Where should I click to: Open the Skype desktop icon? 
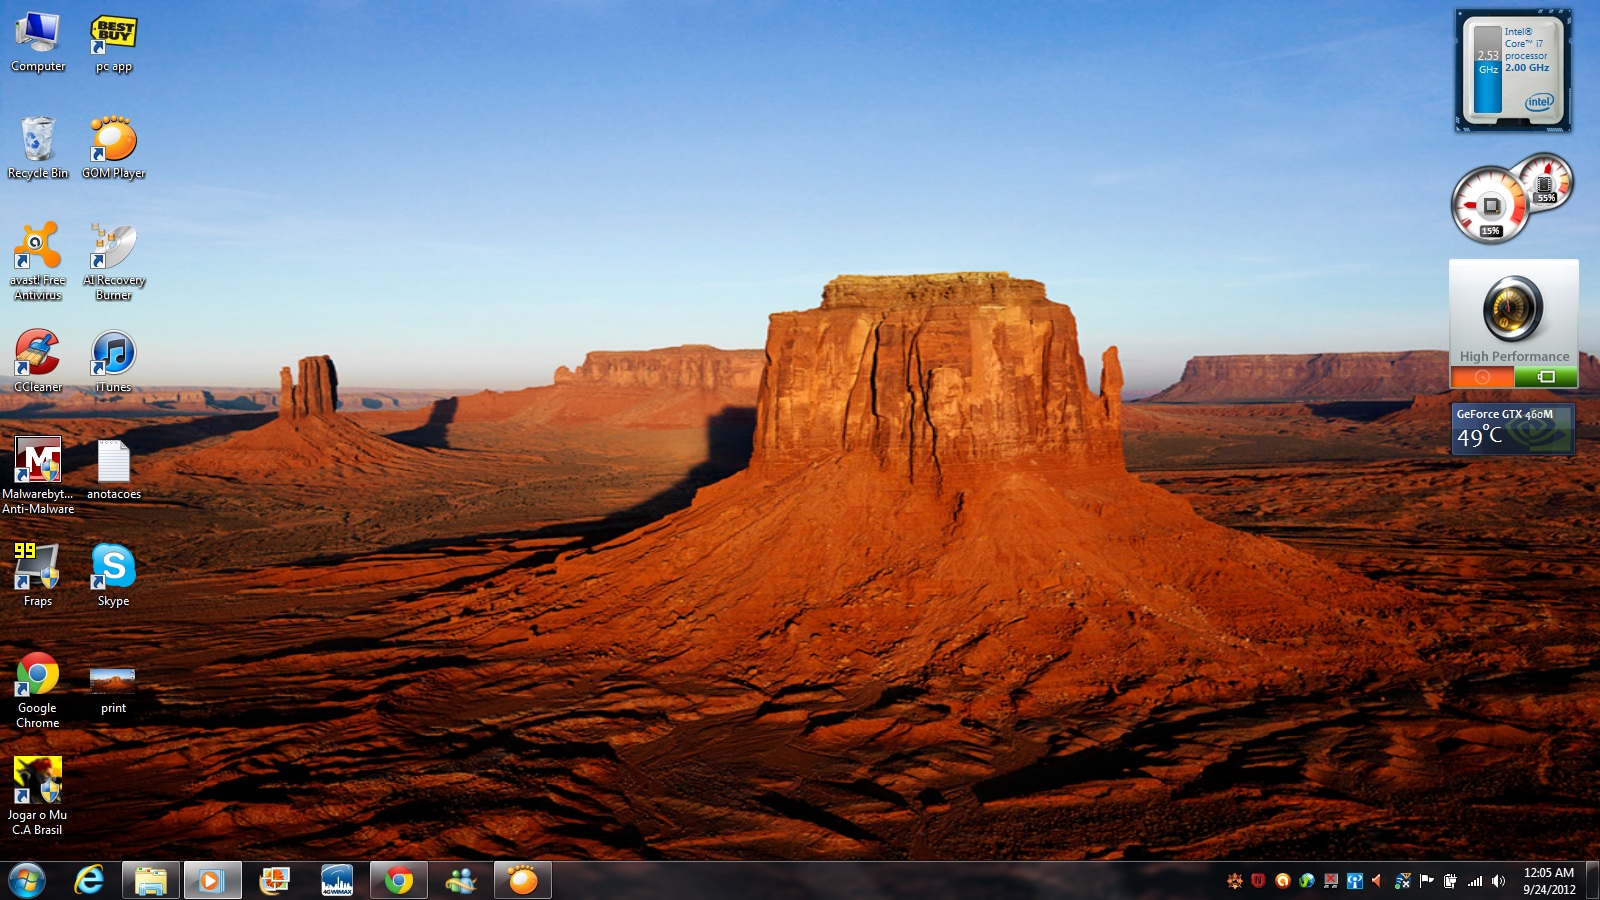pos(113,568)
